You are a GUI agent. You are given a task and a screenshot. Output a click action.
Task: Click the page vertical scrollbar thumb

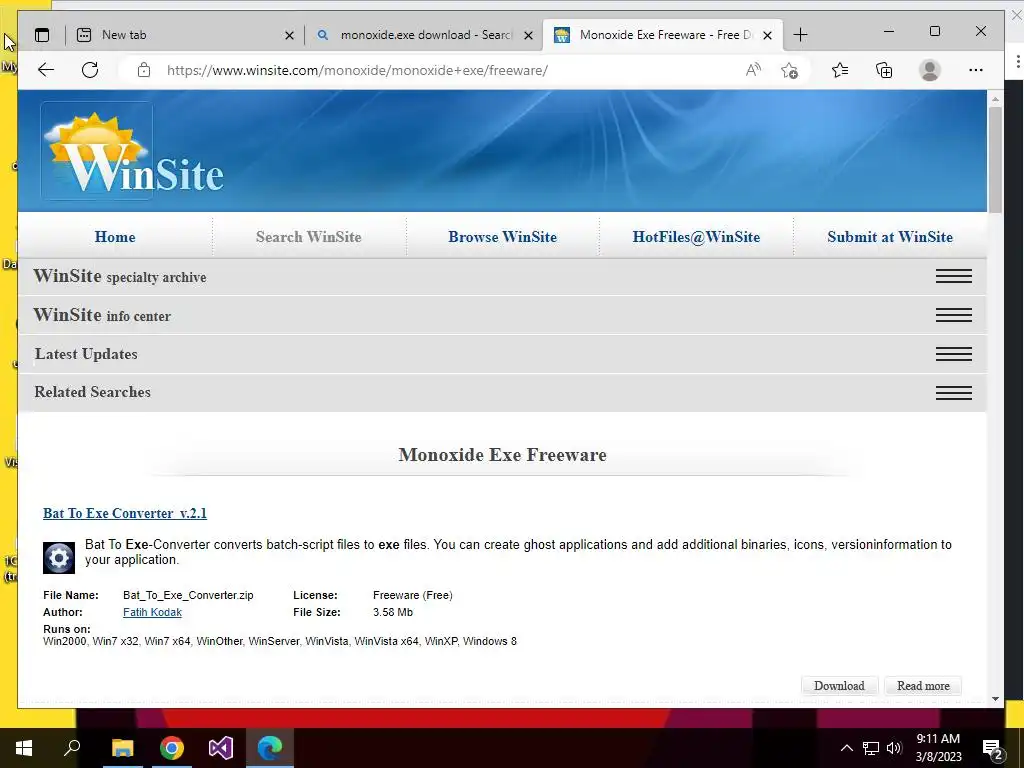pos(995,159)
